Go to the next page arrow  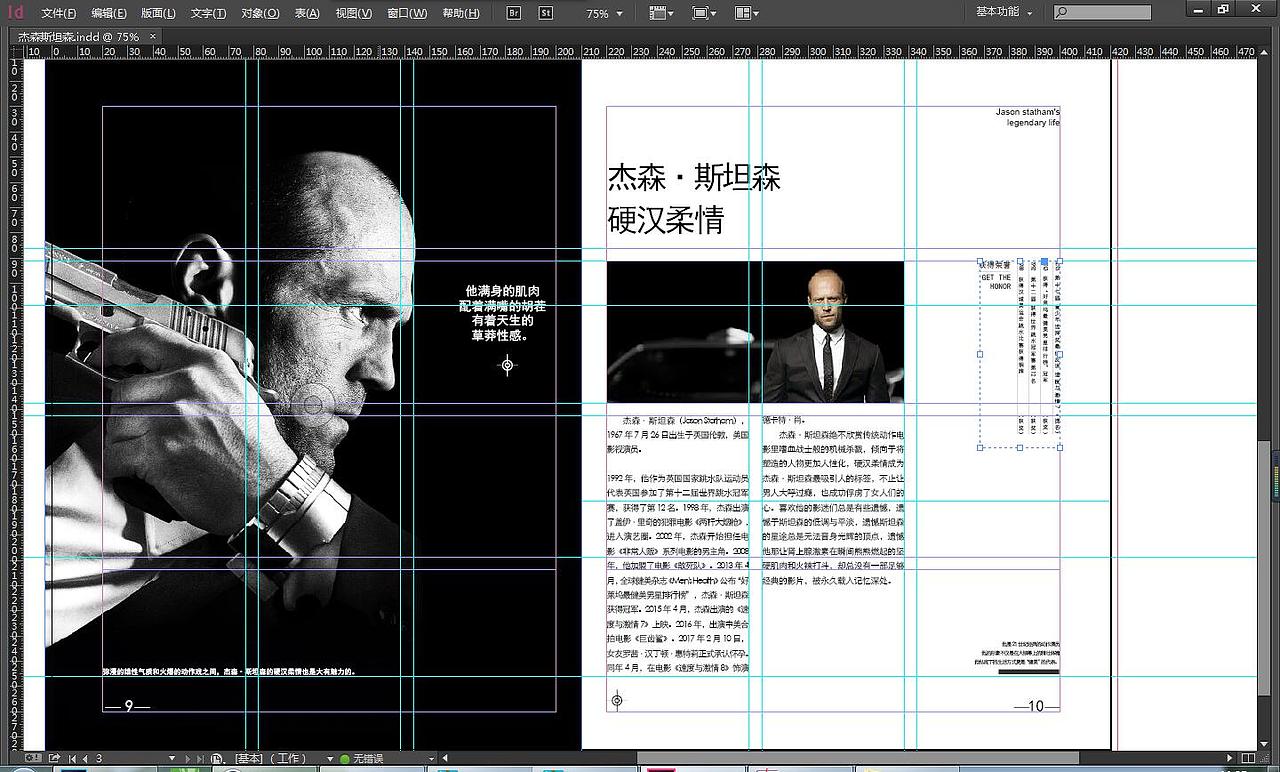coord(186,759)
